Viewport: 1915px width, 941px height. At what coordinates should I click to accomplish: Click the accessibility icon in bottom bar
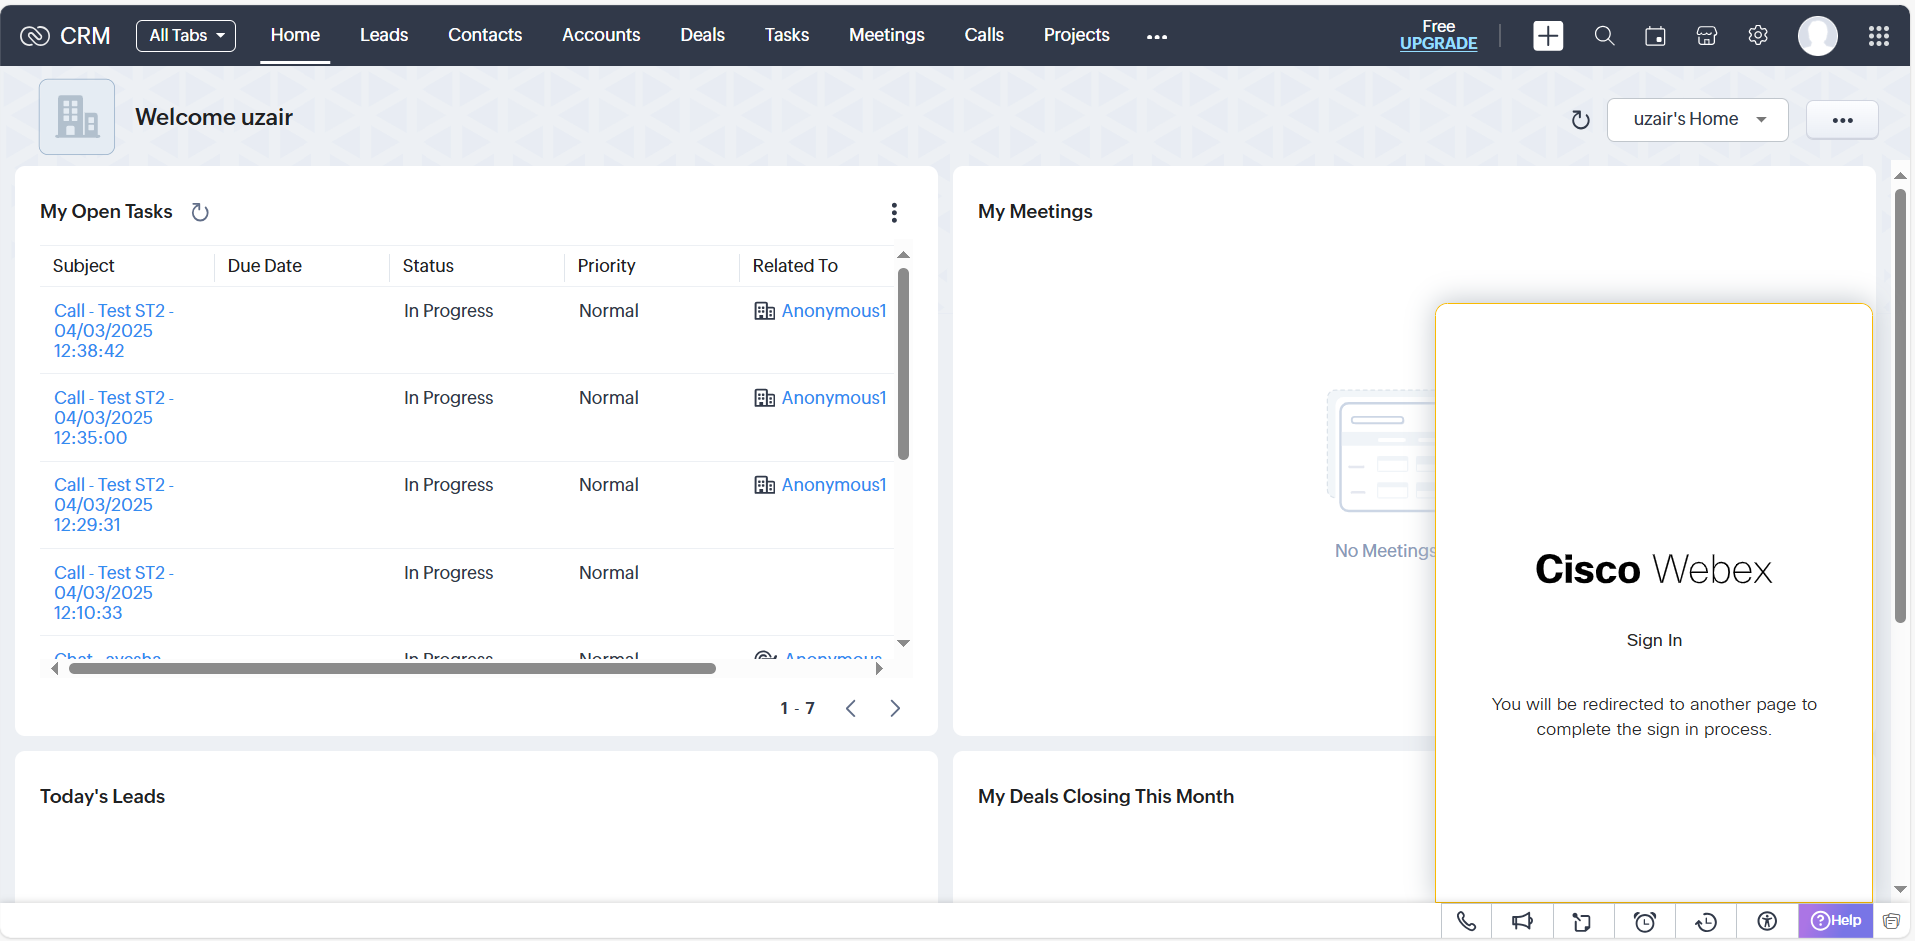click(x=1767, y=921)
